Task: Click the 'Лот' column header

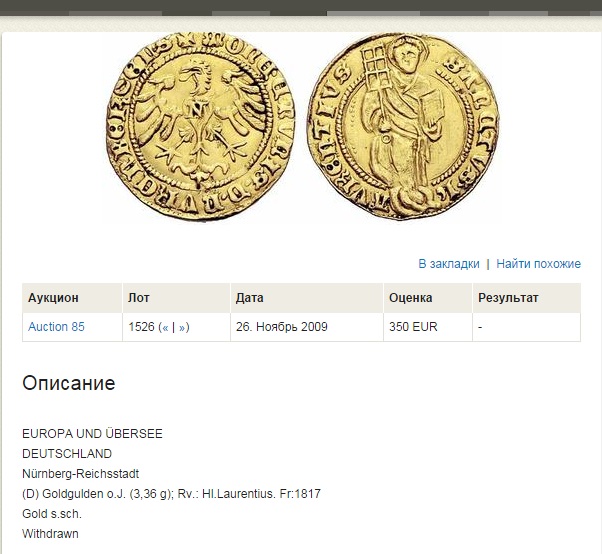Action: pos(139,298)
